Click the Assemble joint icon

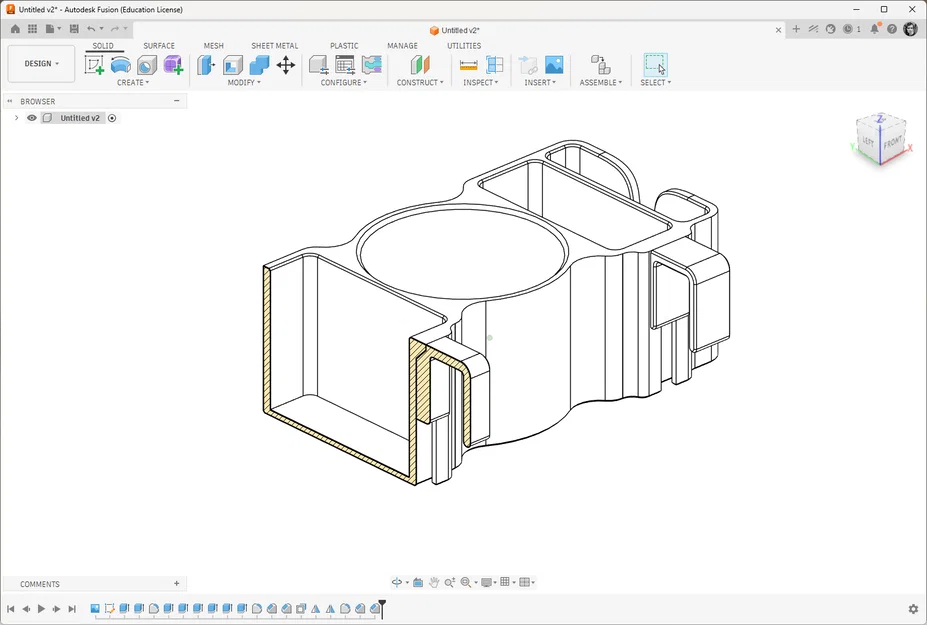(x=601, y=64)
